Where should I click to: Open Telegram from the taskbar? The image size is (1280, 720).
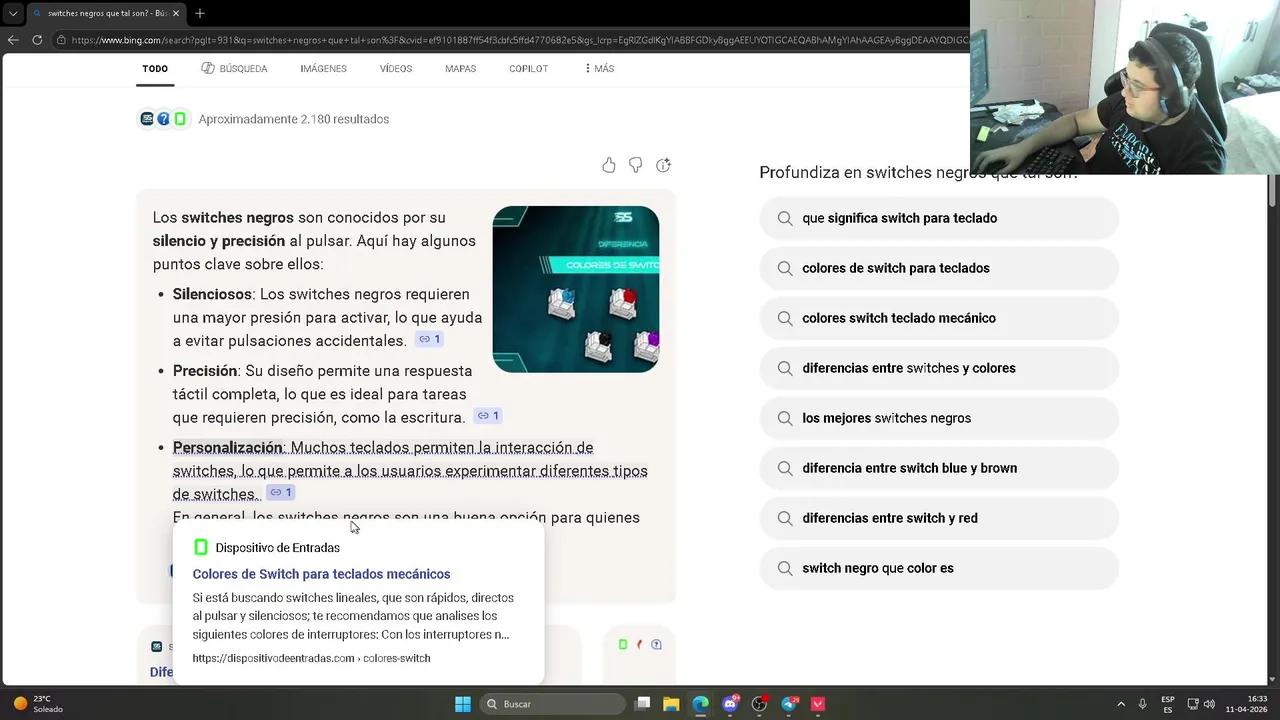pos(789,704)
